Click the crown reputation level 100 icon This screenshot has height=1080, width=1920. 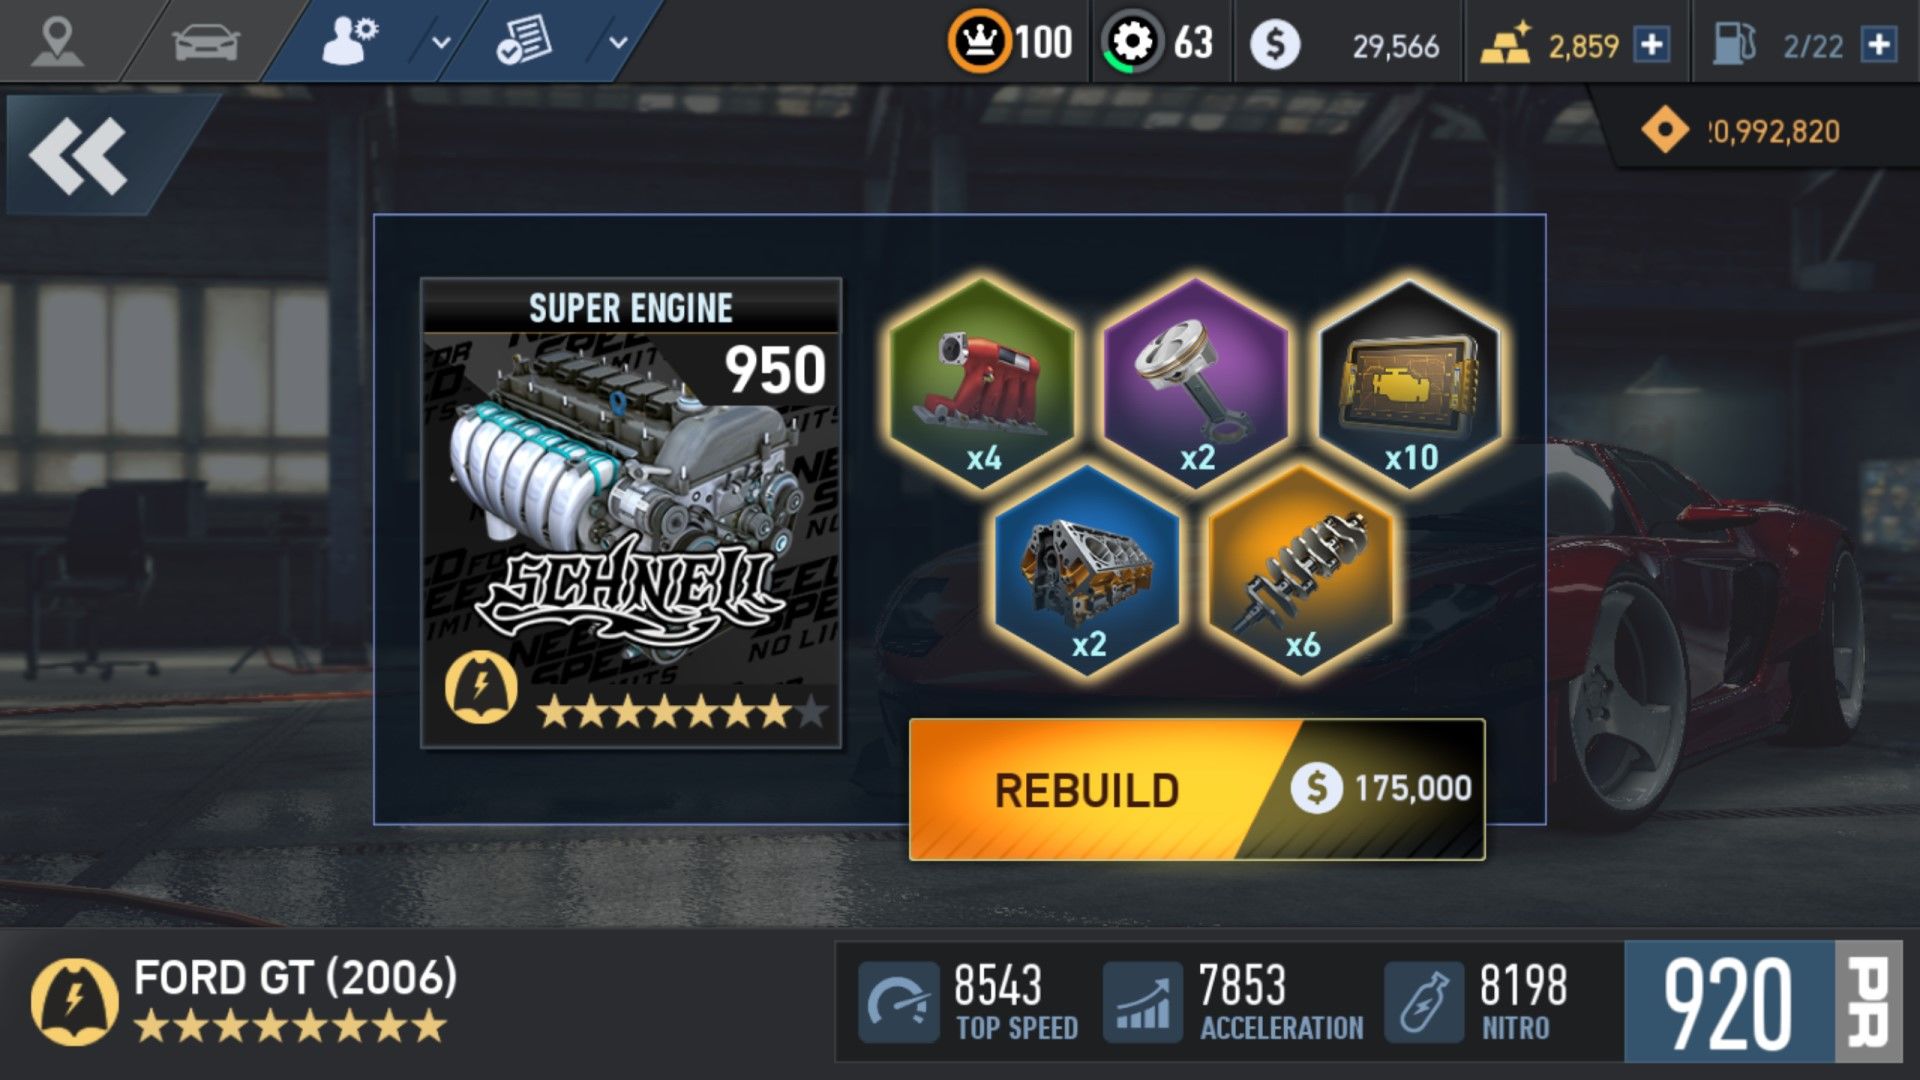(x=980, y=42)
